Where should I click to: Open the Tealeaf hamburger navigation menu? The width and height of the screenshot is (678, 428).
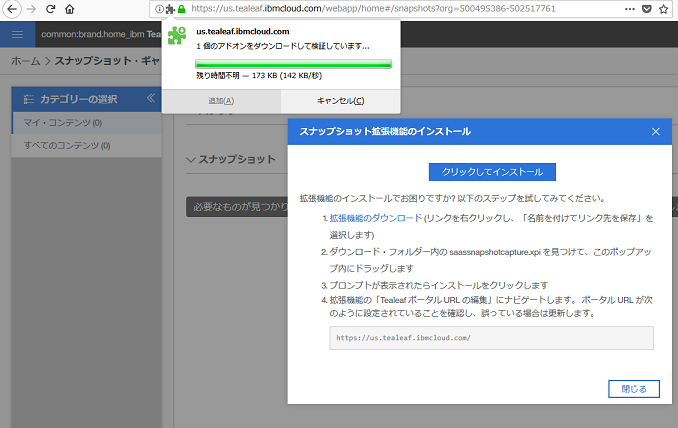pos(18,34)
